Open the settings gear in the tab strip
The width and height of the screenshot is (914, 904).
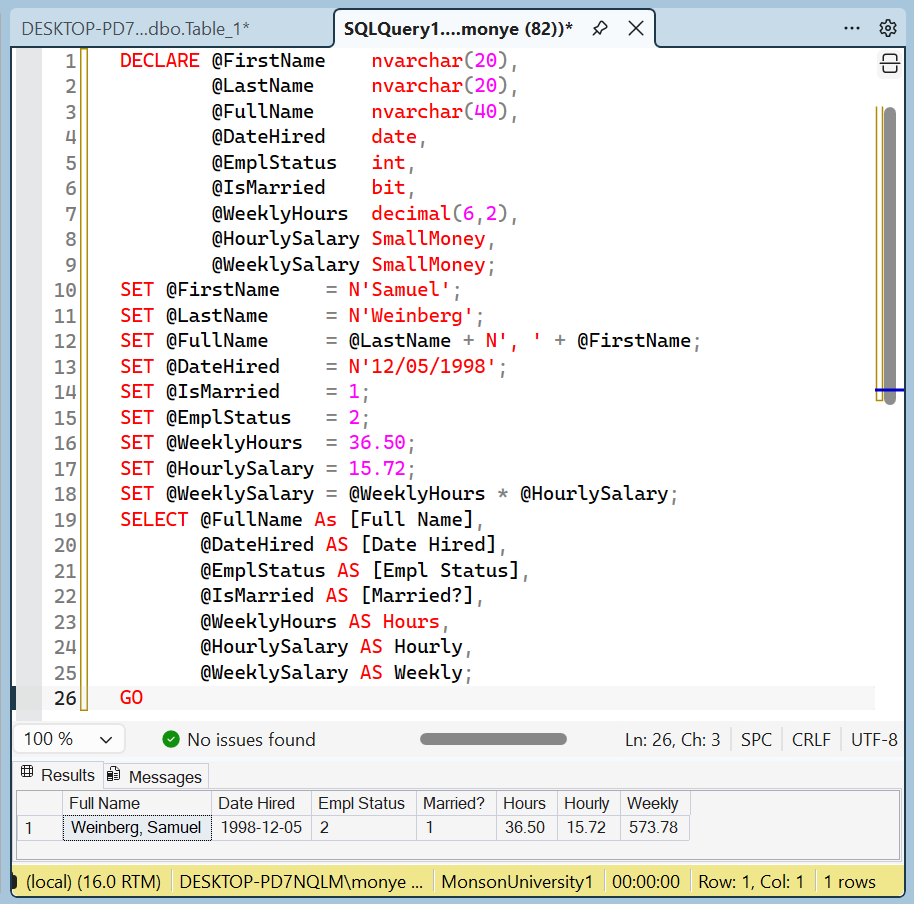[888, 28]
